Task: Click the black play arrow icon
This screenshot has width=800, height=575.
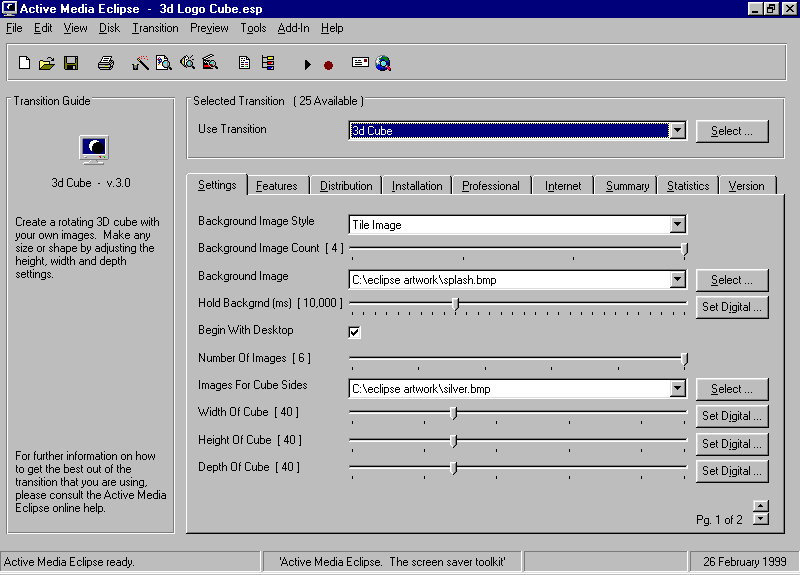Action: click(x=307, y=65)
